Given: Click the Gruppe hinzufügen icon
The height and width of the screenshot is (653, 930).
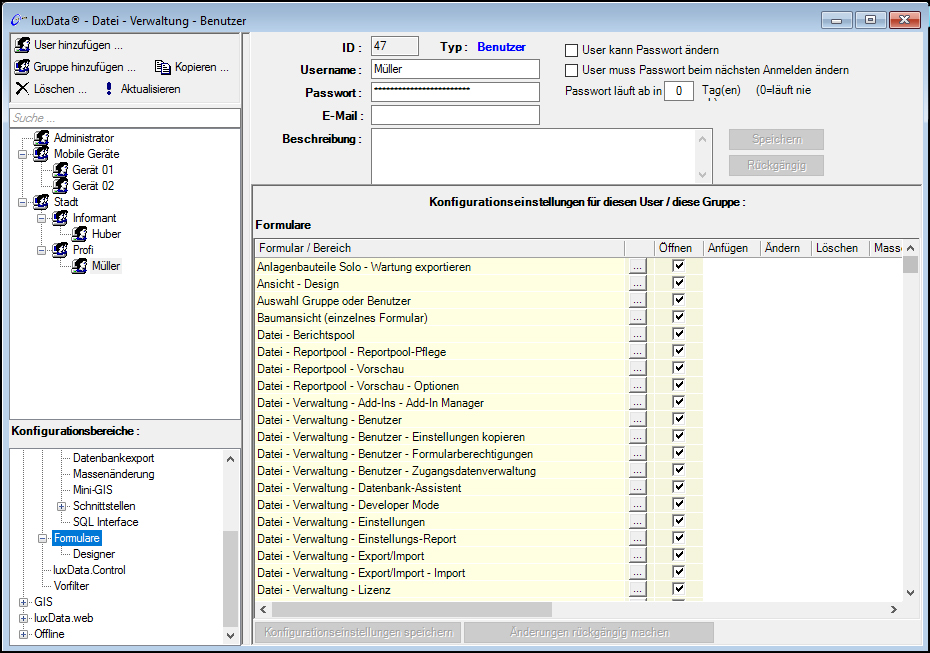Looking at the screenshot, I should (23, 67).
